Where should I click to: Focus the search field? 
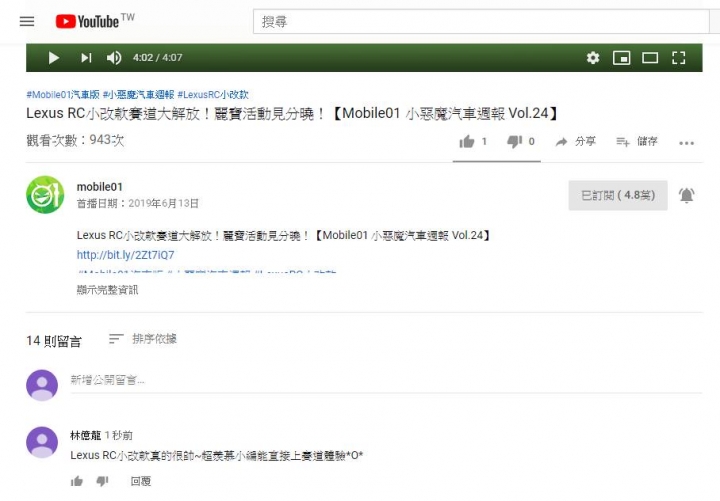[481, 21]
